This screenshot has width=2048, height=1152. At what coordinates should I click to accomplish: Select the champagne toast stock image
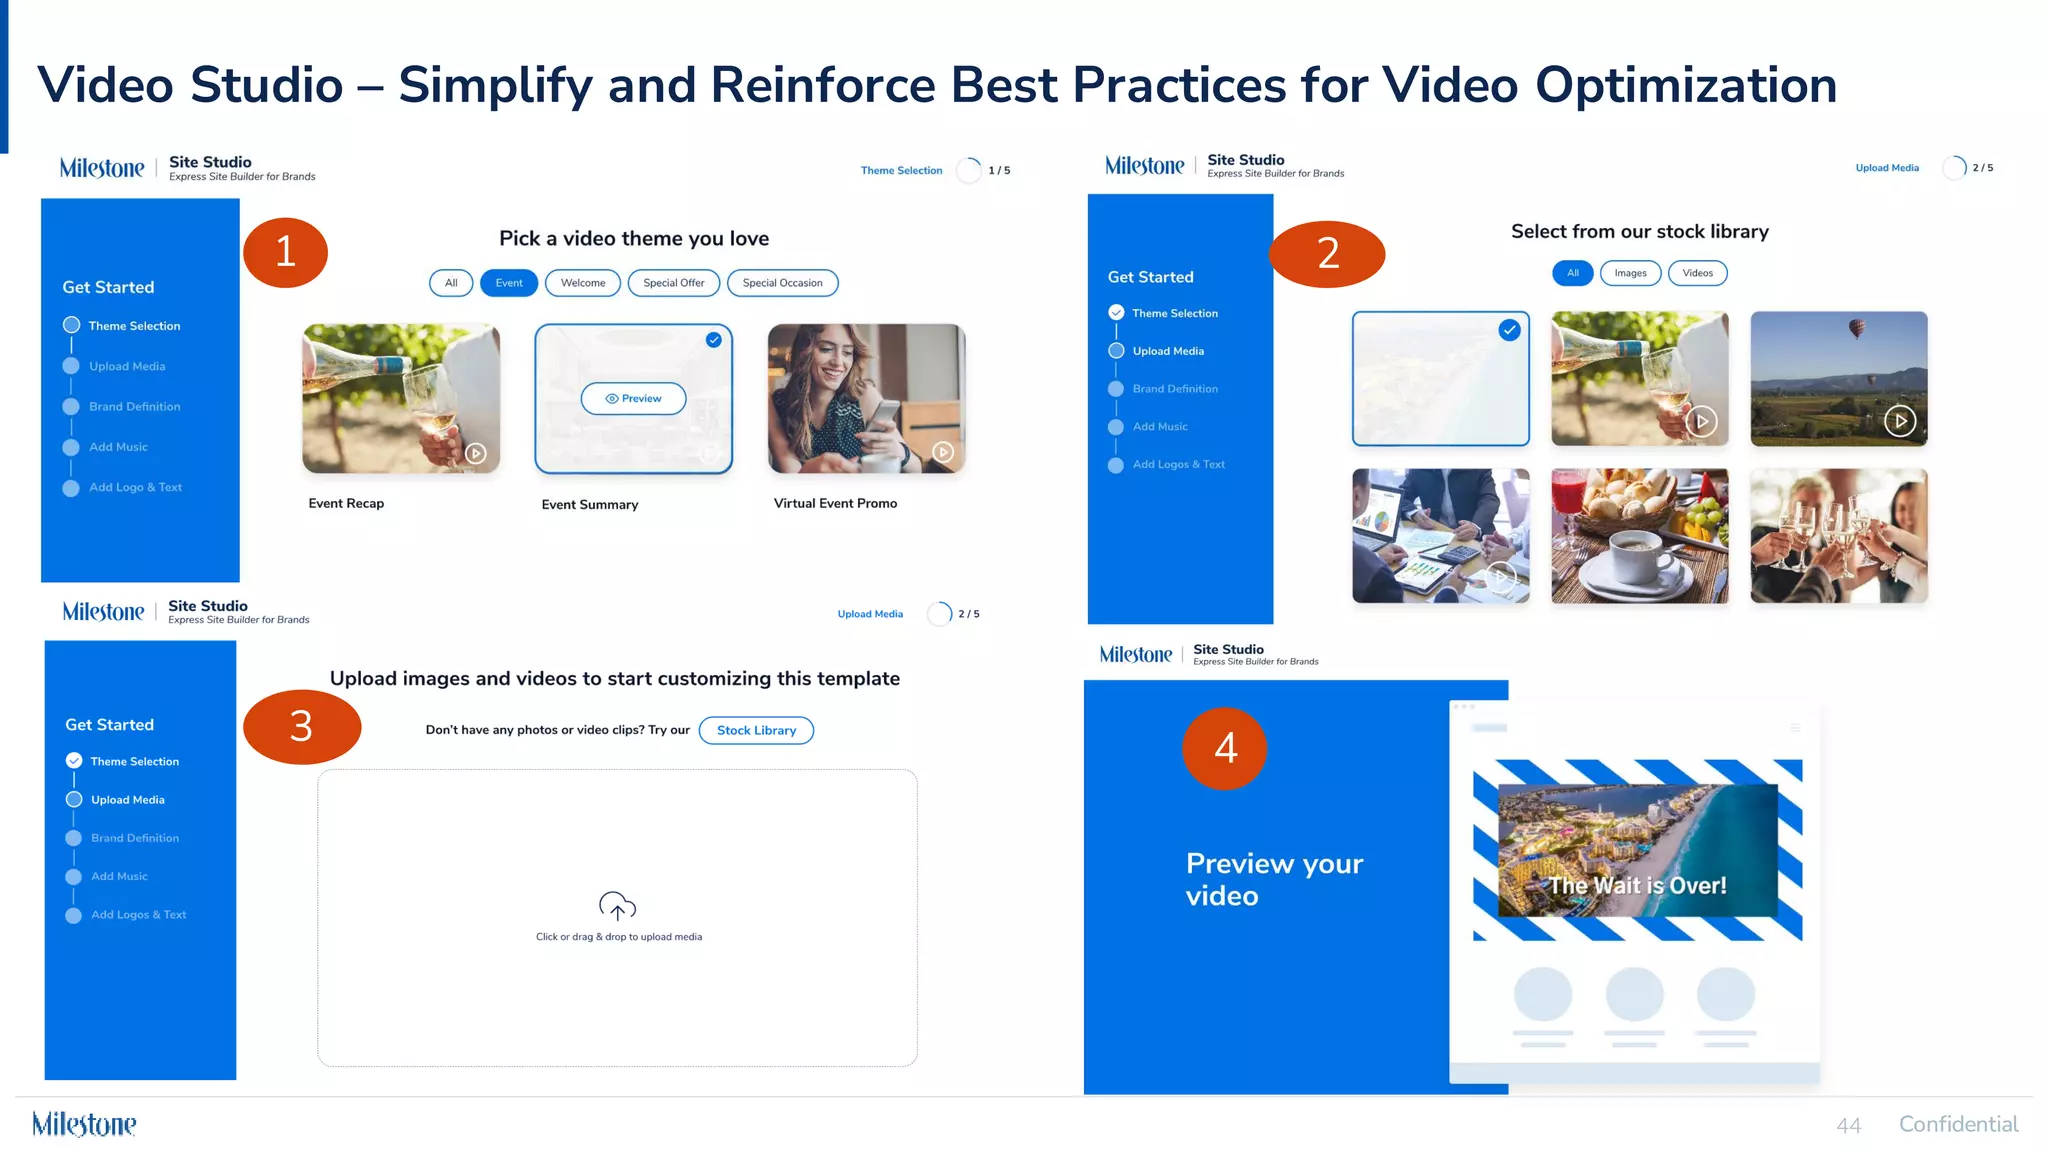pyautogui.click(x=1839, y=536)
